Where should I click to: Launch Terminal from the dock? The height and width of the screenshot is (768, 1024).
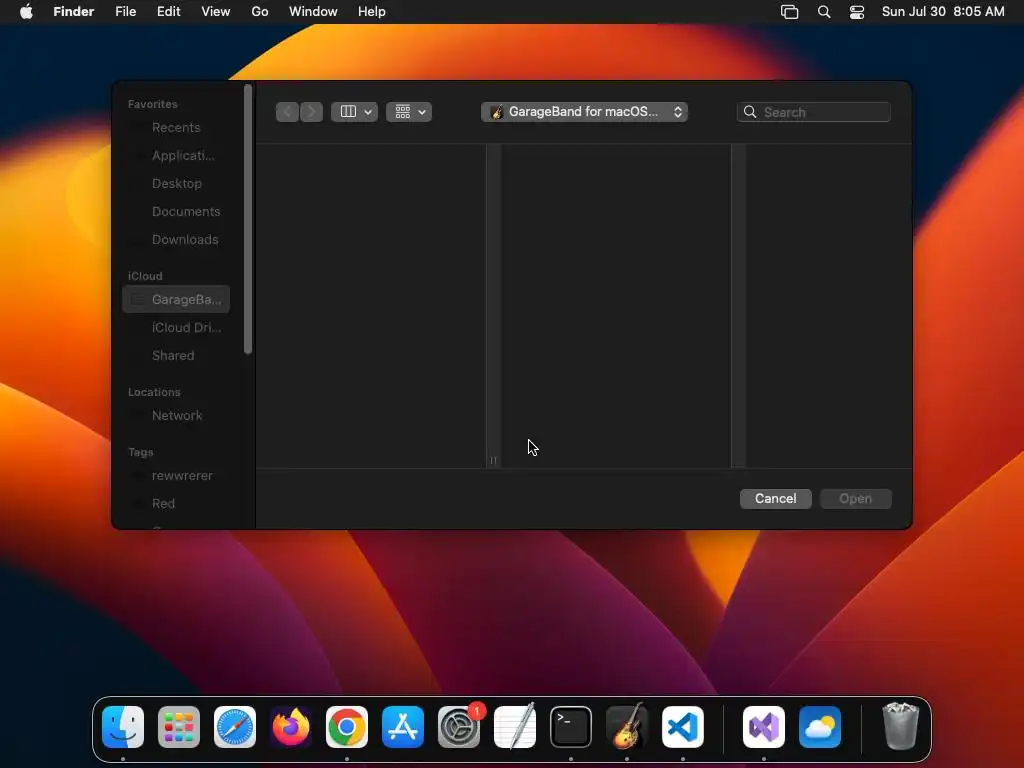571,727
